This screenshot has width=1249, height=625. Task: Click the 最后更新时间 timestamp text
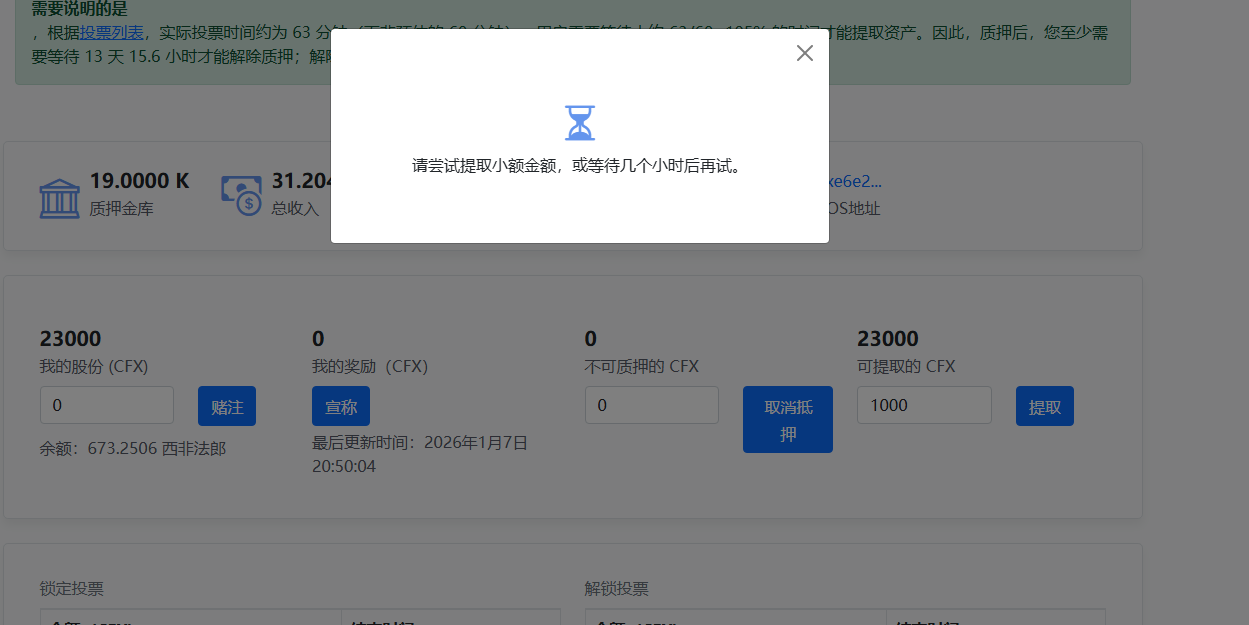pyautogui.click(x=419, y=454)
